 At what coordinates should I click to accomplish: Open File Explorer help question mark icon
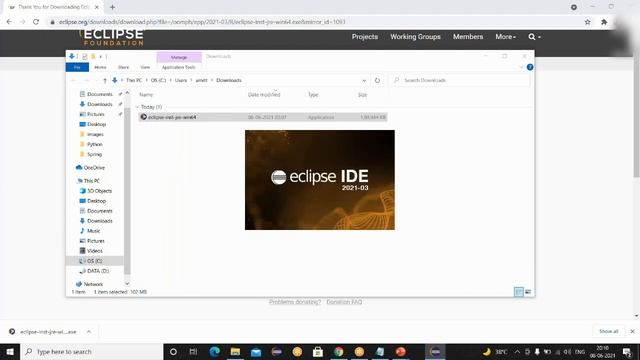click(x=530, y=67)
